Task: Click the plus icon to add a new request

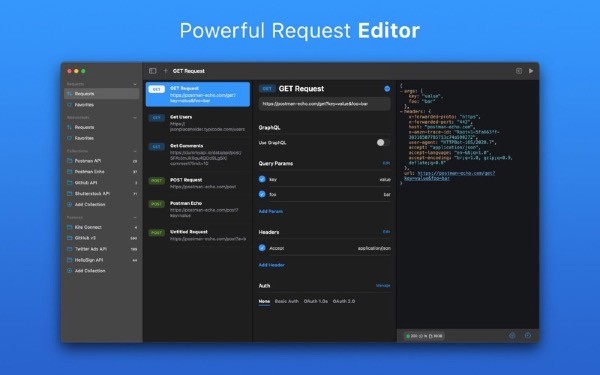Action: (165, 71)
